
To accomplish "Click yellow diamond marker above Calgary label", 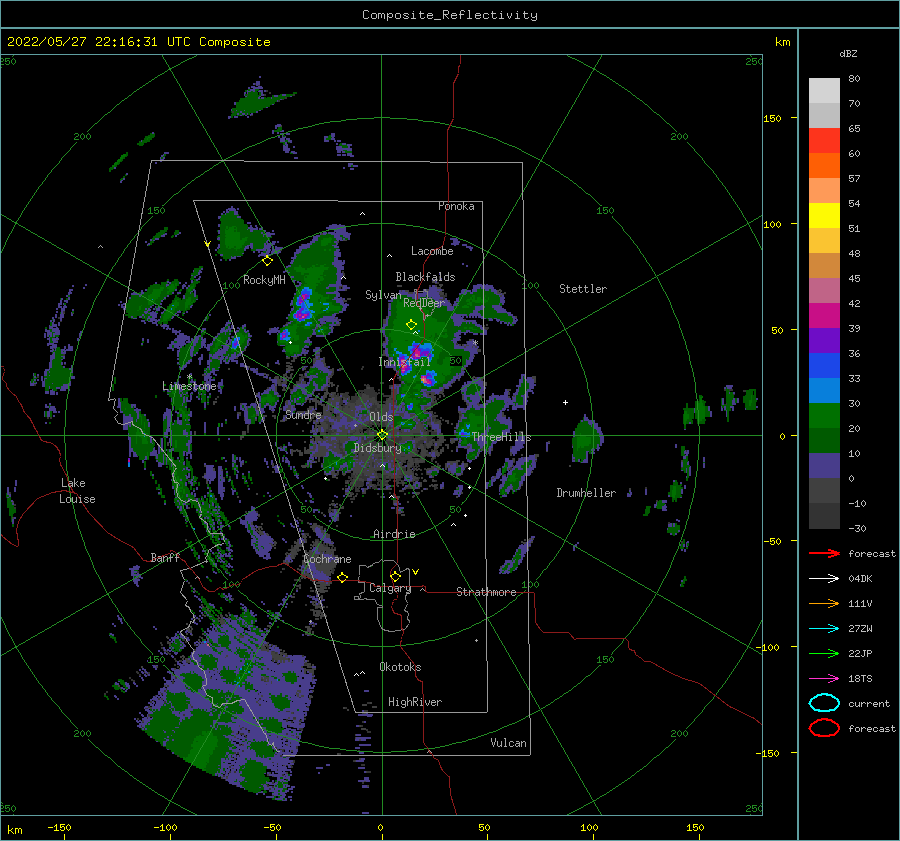I will coord(395,576).
